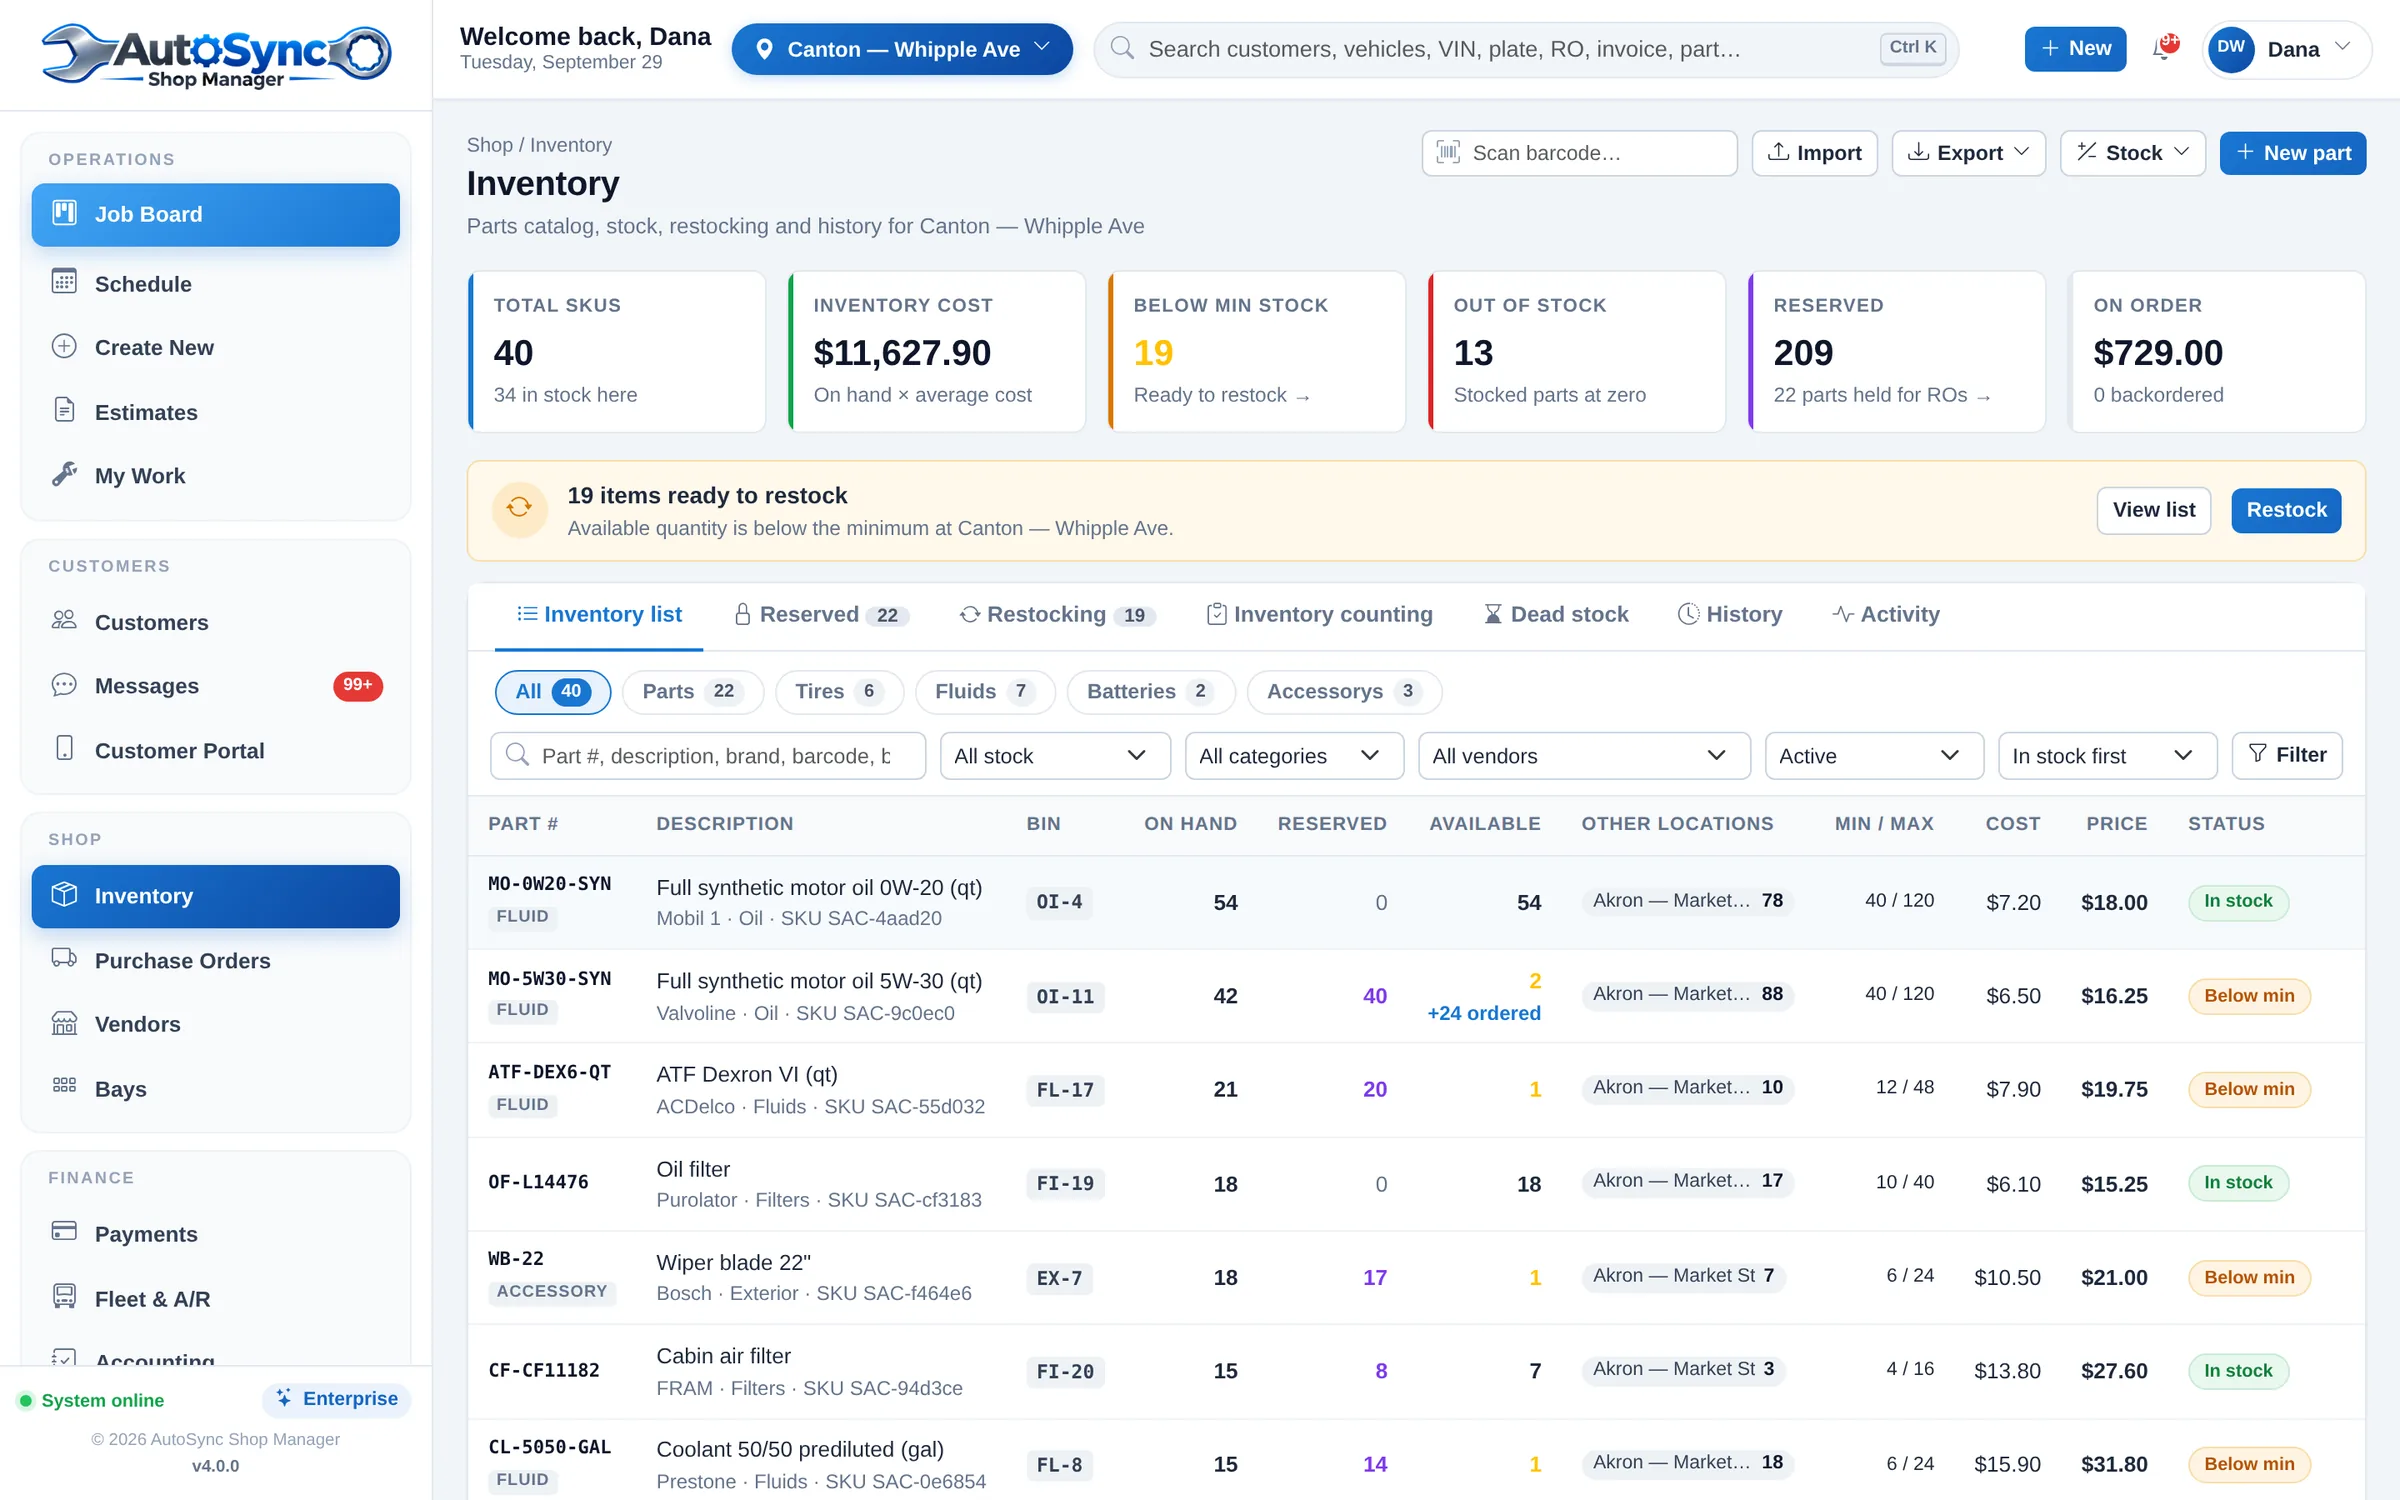
Task: Click the View list button
Action: 2154,510
